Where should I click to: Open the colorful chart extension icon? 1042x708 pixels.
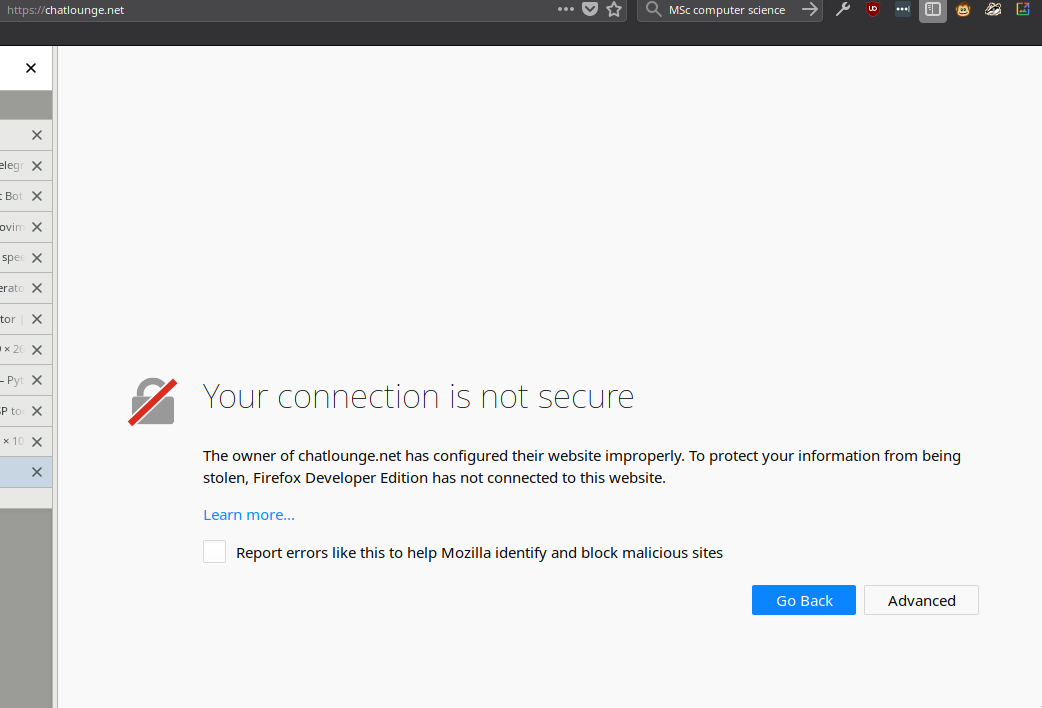(x=1023, y=10)
